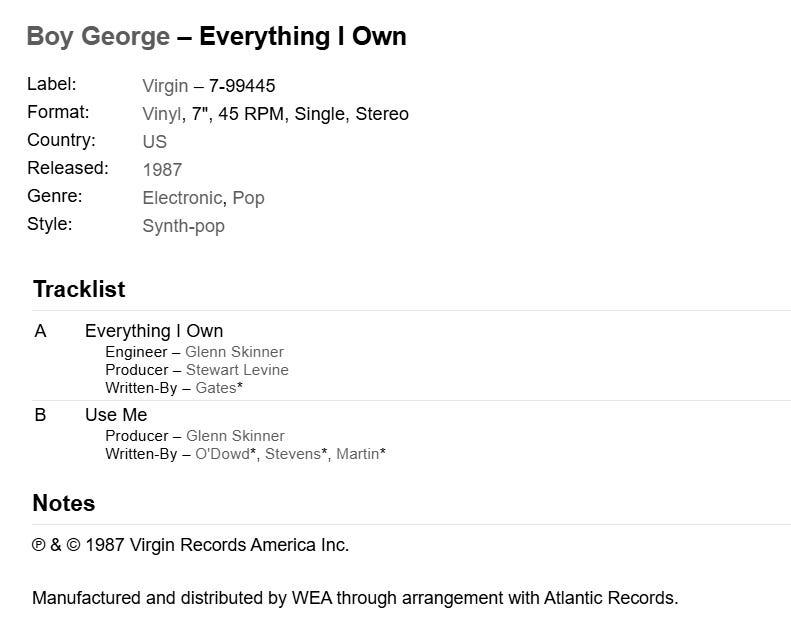Open producer Stewart Levine link
Screen dimensions: 791x626
(237, 370)
